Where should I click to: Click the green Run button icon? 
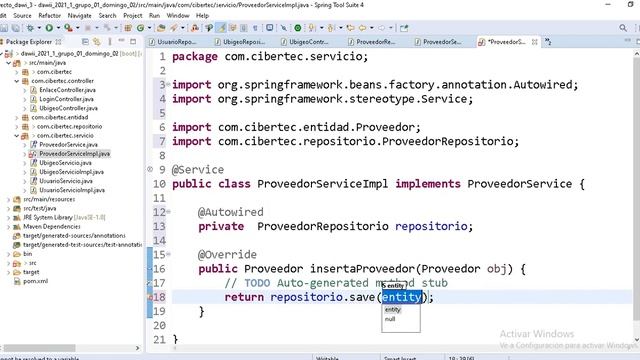point(49,28)
